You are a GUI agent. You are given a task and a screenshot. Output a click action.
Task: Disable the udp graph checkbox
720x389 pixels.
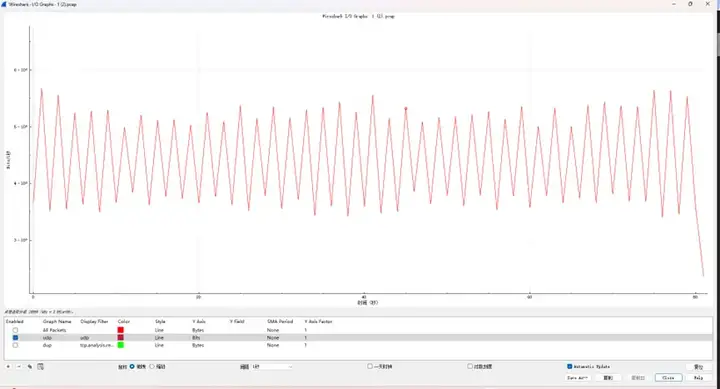coord(15,338)
